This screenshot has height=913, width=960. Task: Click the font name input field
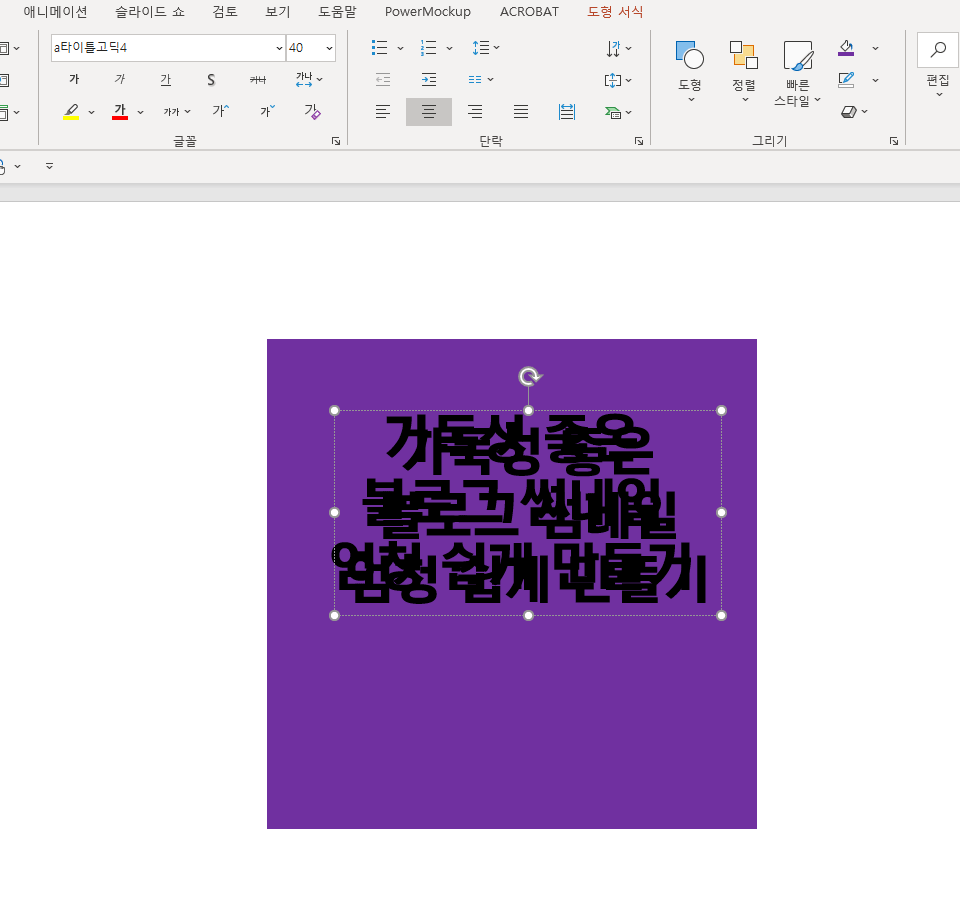pos(162,48)
